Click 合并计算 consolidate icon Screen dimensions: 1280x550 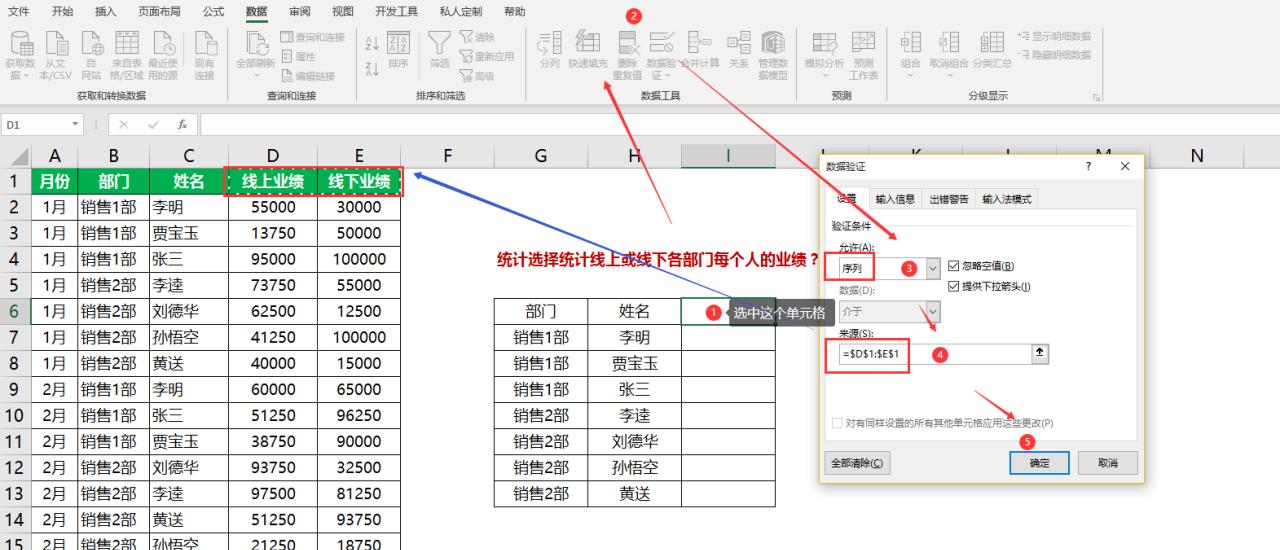click(x=700, y=48)
